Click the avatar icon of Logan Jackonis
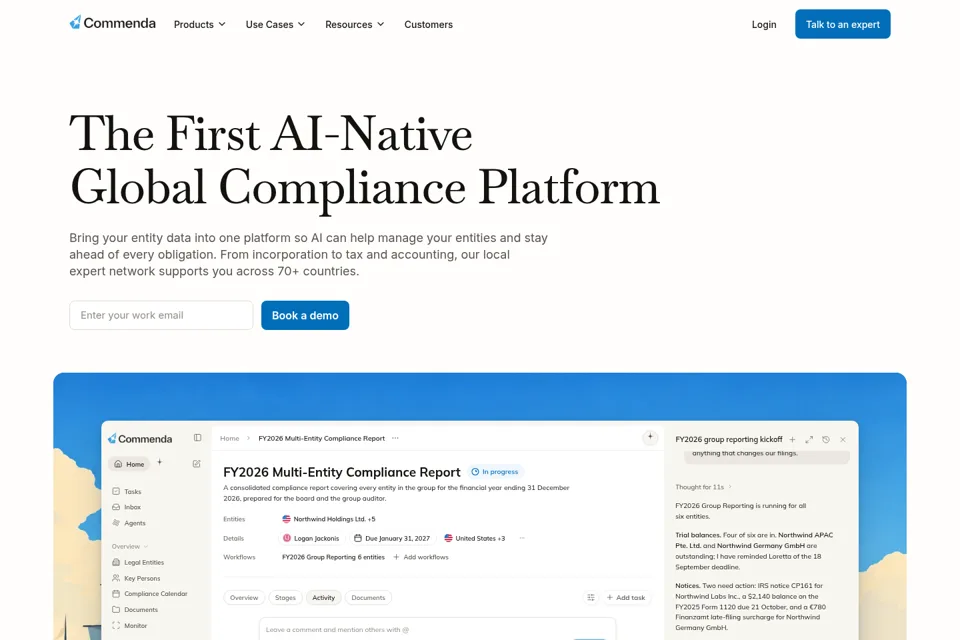960x640 pixels. pos(287,538)
